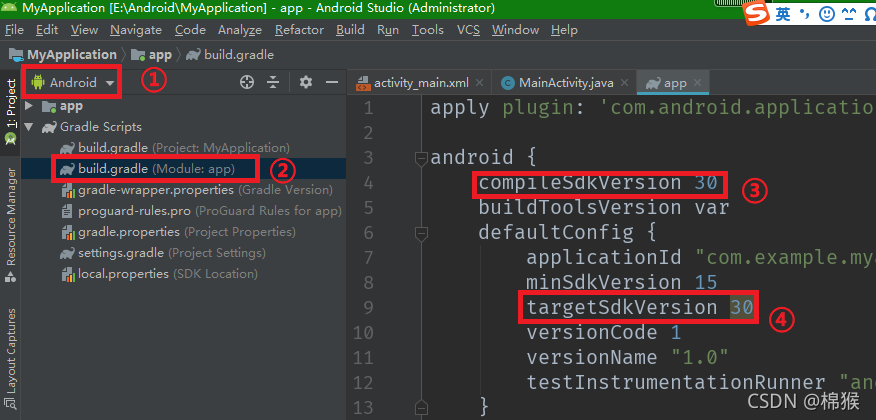Collapse the Gradle Scripts node
Image resolution: width=876 pixels, height=420 pixels.
pos(29,127)
